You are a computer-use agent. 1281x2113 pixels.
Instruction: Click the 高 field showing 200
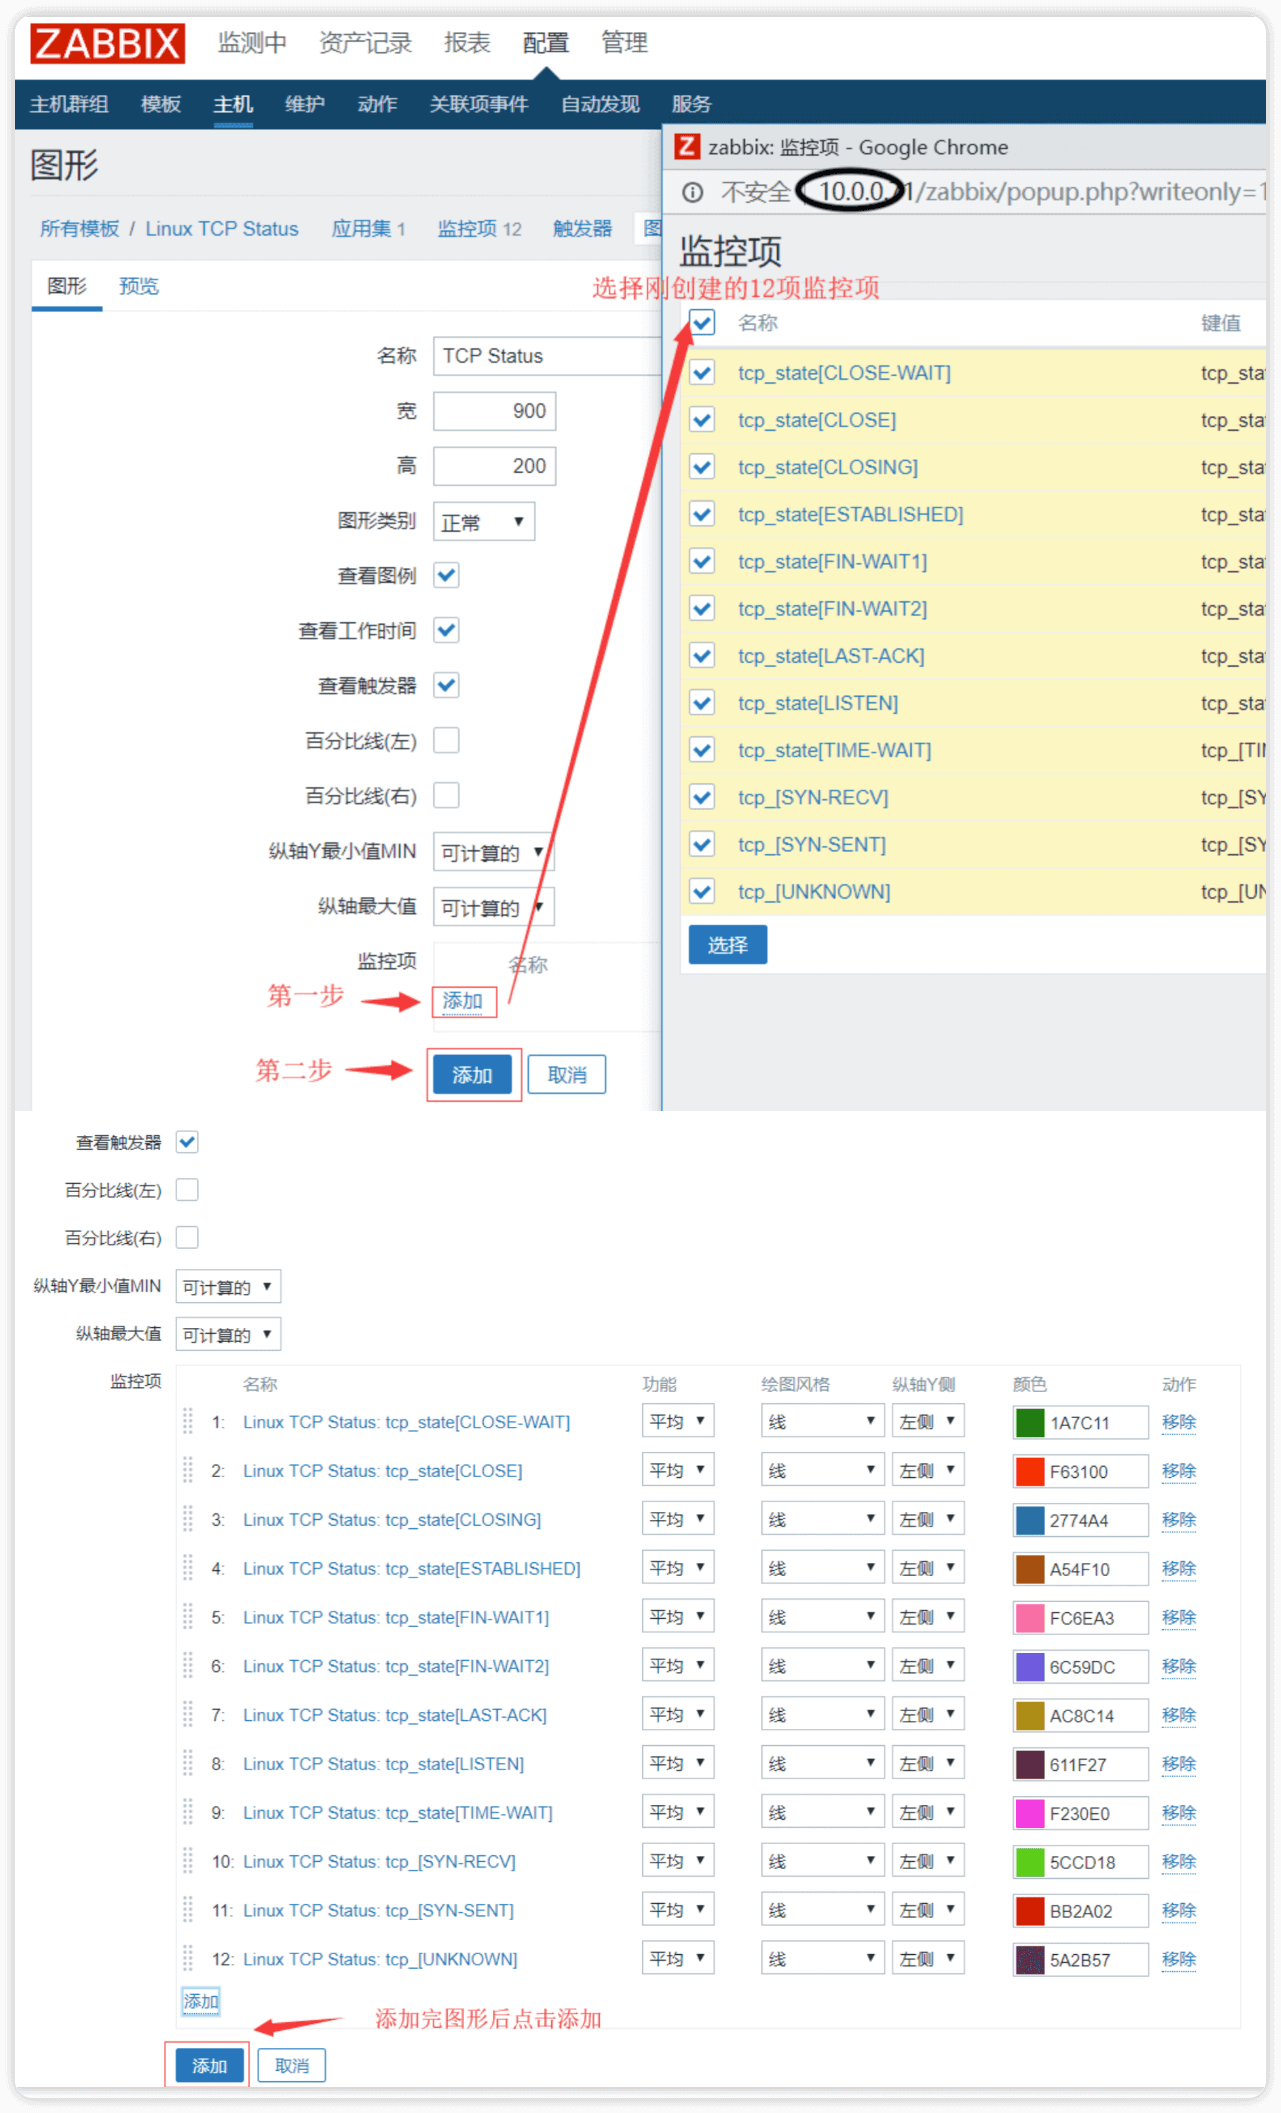(x=494, y=466)
